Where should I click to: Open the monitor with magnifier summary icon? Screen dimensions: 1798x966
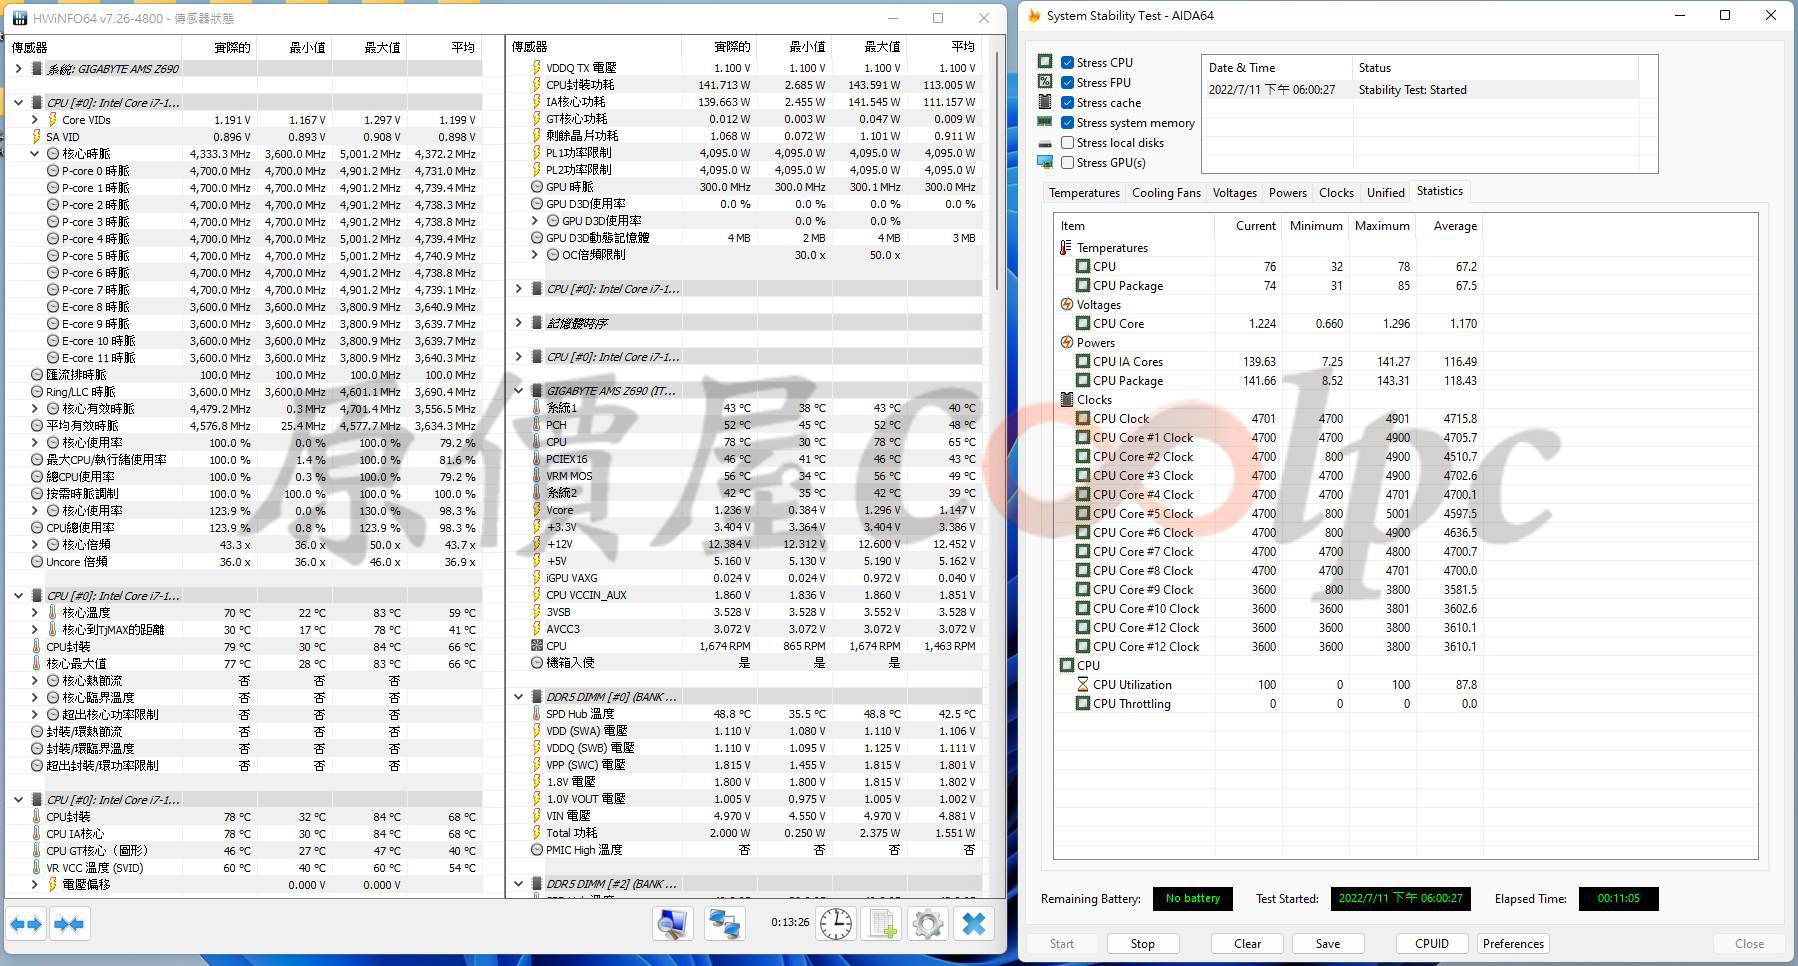[x=673, y=924]
